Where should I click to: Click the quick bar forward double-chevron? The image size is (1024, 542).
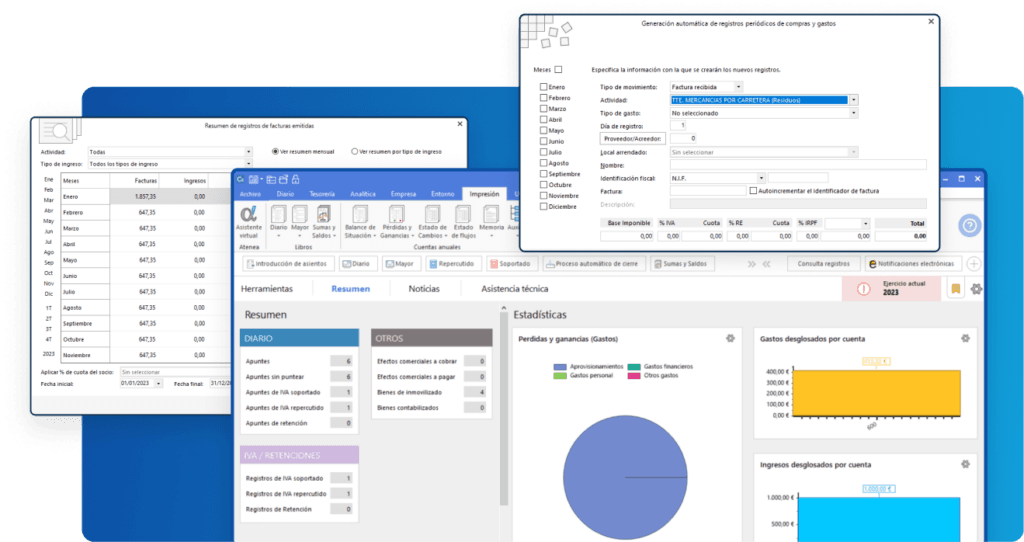(752, 264)
